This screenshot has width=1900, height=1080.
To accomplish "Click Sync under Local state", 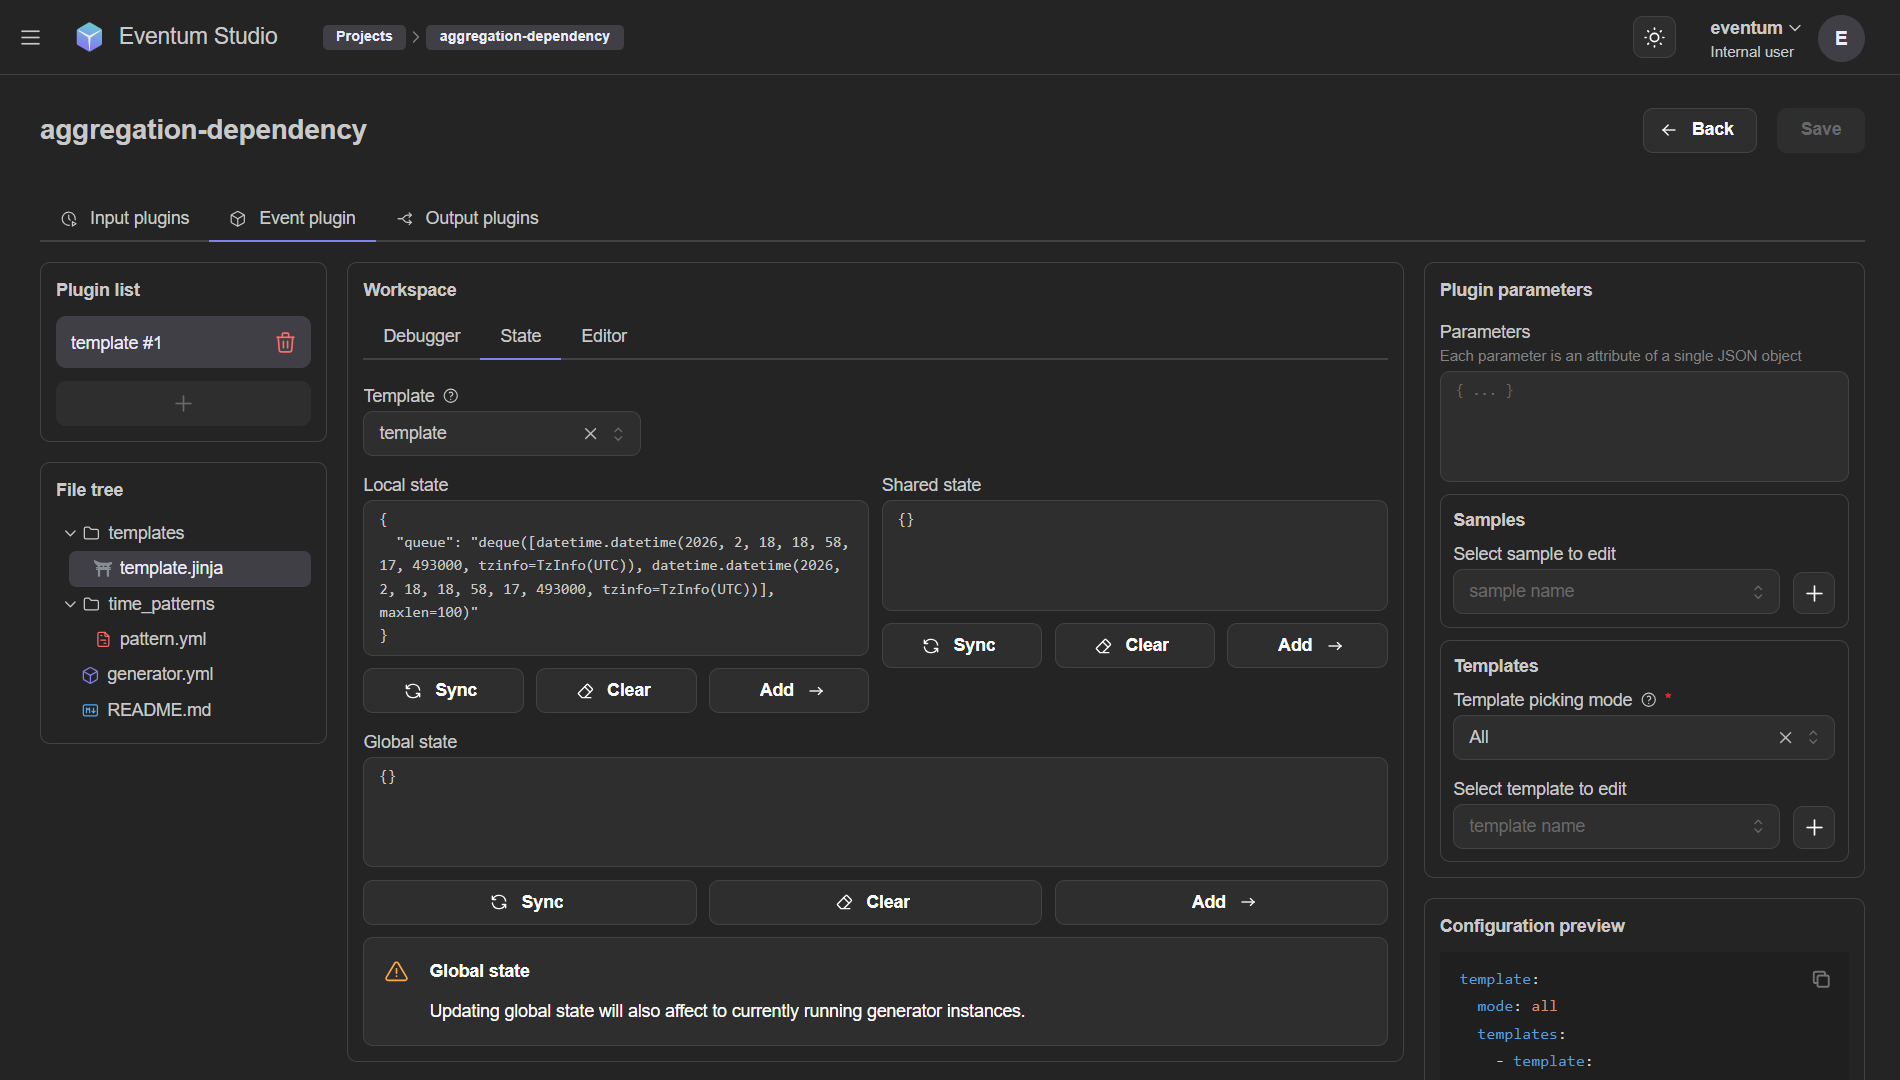I will pyautogui.click(x=442, y=691).
